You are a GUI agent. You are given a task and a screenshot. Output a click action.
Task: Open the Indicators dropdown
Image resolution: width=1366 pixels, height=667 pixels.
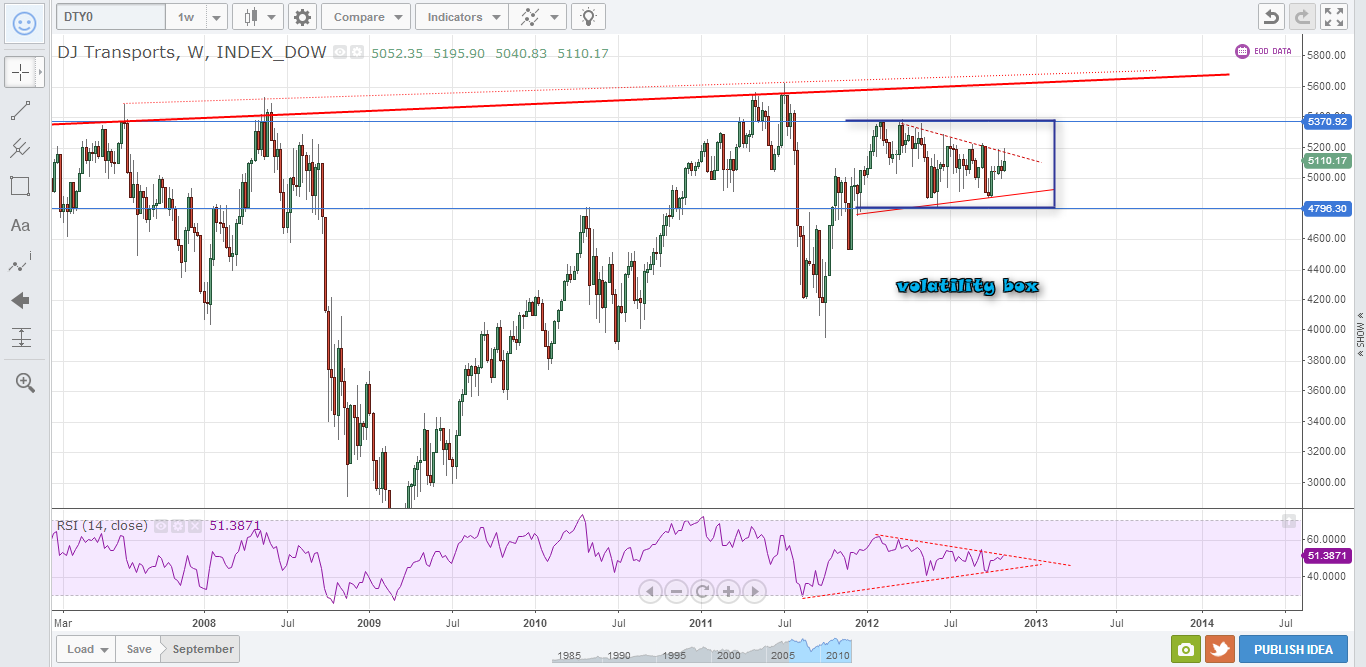(x=462, y=17)
